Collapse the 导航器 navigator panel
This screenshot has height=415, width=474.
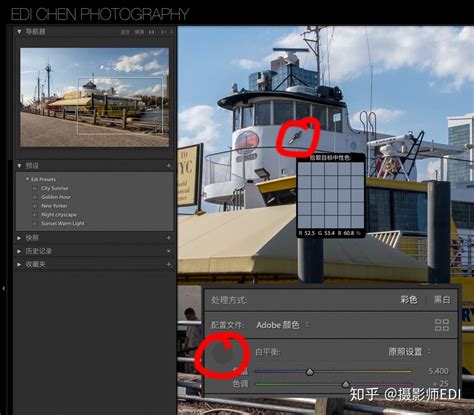coord(19,32)
